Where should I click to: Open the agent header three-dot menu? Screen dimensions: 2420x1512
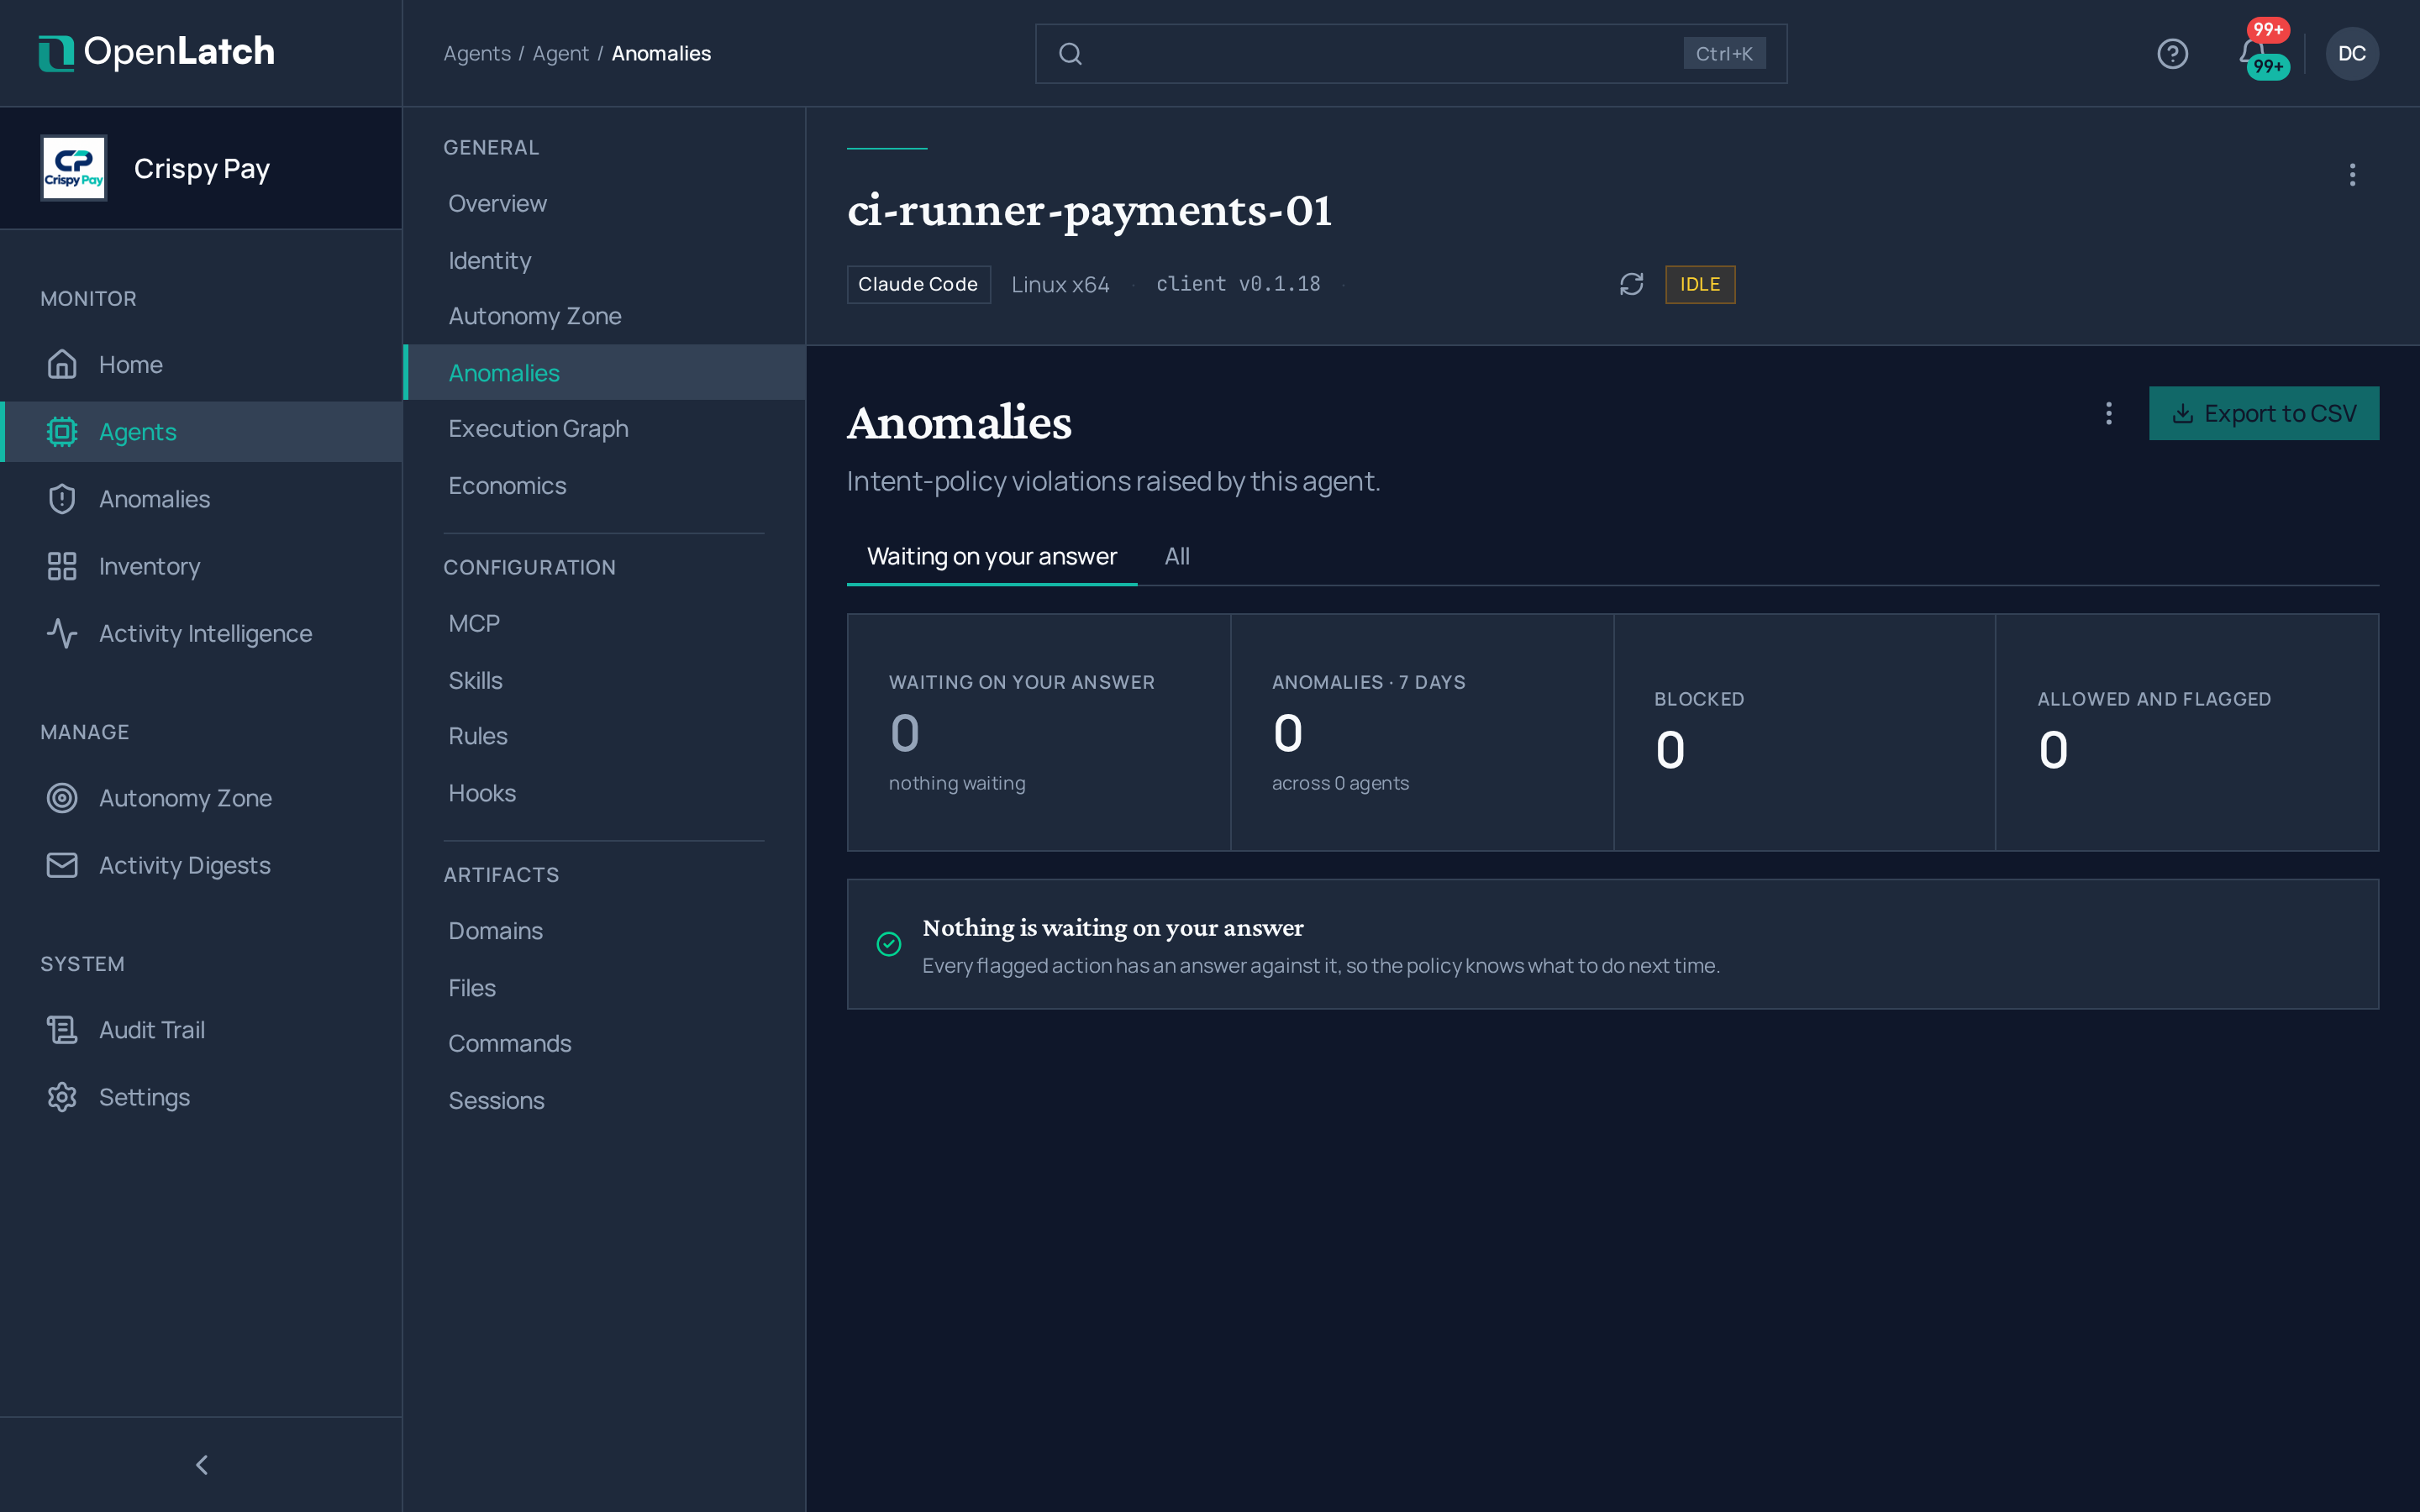tap(2352, 175)
